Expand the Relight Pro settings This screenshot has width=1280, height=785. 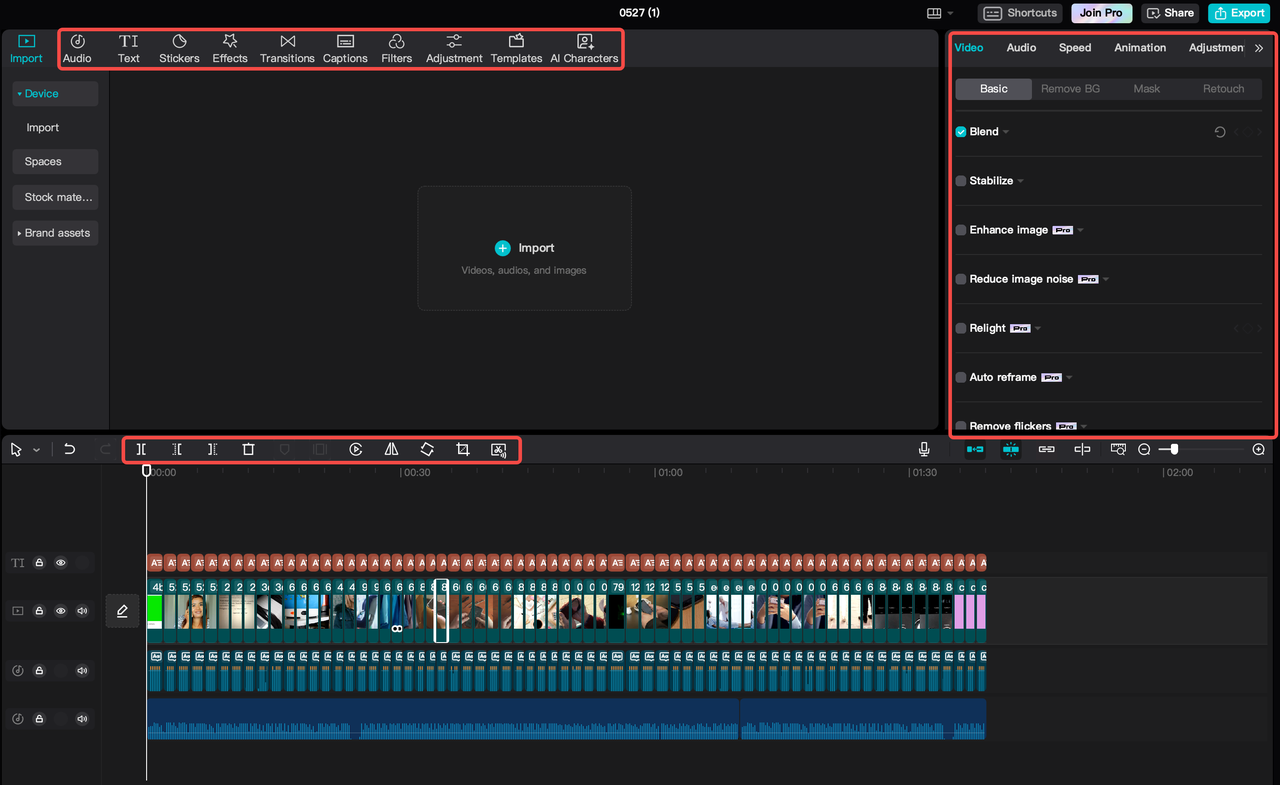[1036, 328]
